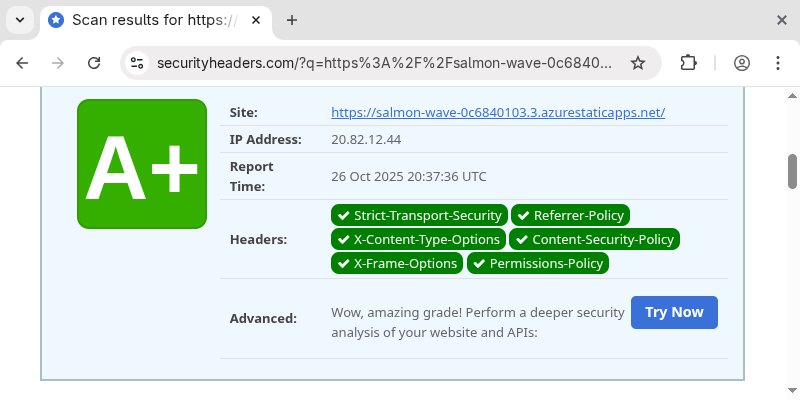The width and height of the screenshot is (800, 400).
Task: Open Chrome three-dot menu
Action: (778, 63)
